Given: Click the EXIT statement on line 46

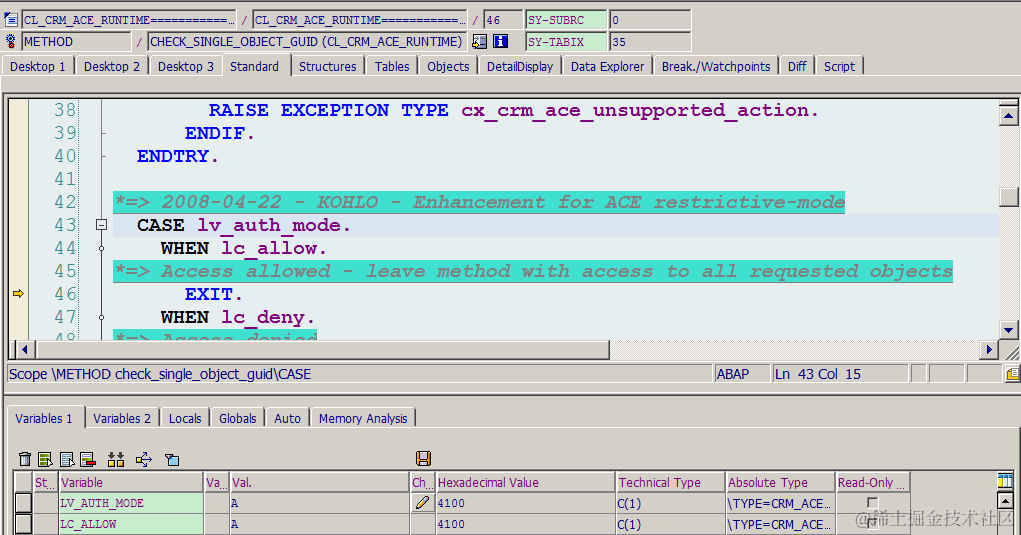Looking at the screenshot, I should coord(214,294).
